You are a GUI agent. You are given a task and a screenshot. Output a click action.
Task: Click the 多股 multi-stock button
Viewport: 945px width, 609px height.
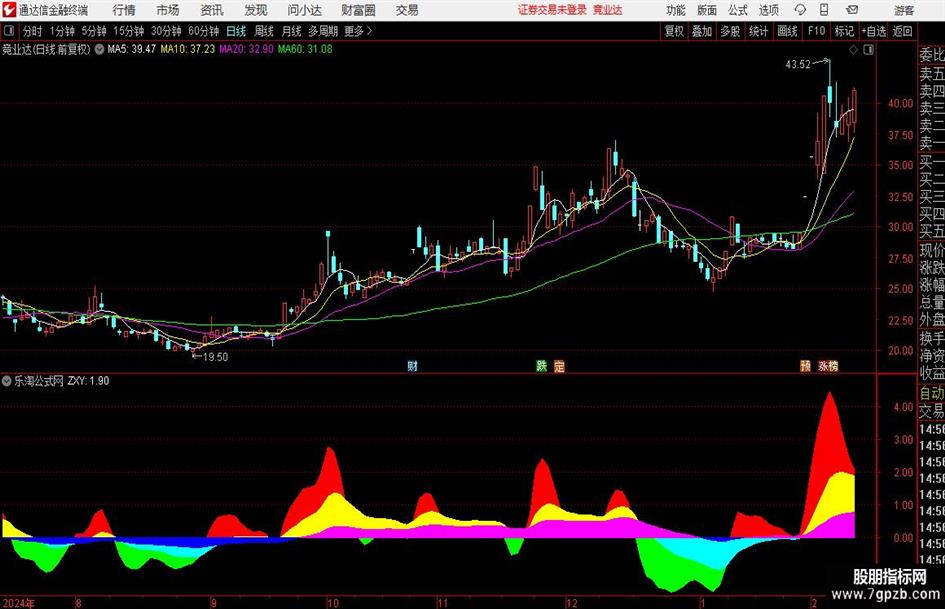point(730,31)
